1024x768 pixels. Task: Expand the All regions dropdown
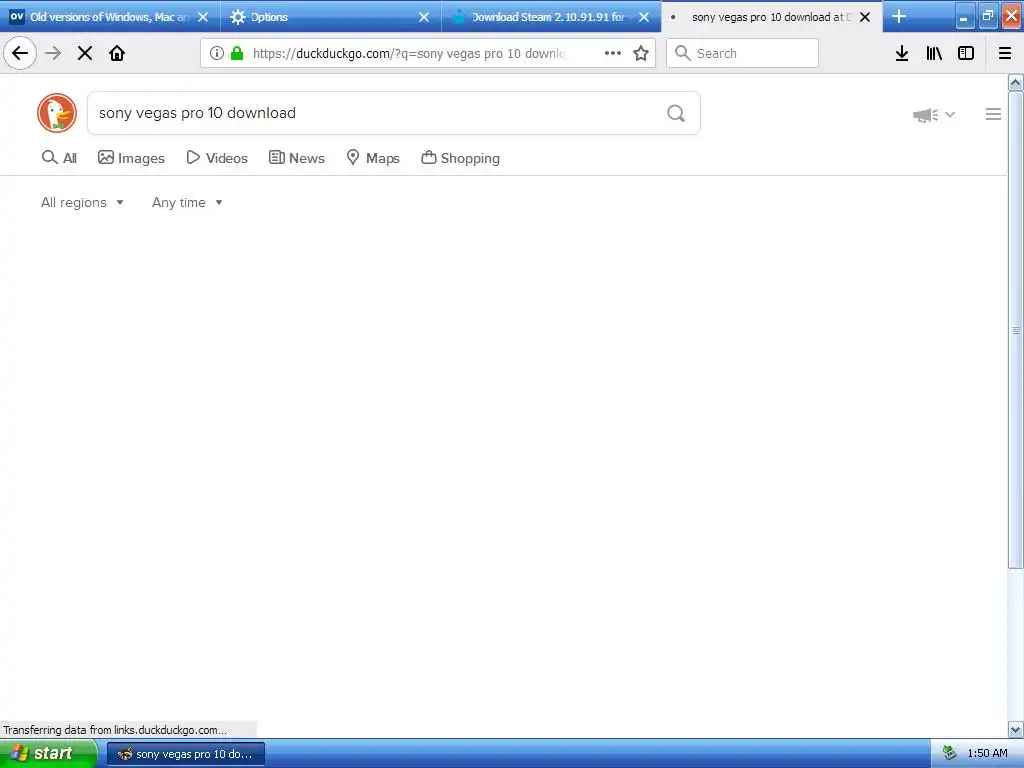tap(82, 202)
